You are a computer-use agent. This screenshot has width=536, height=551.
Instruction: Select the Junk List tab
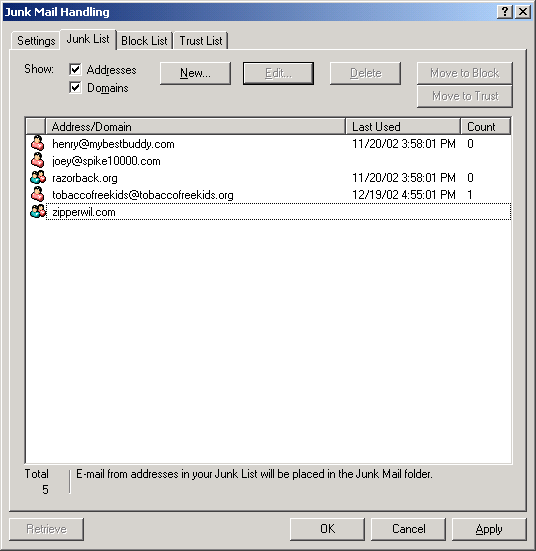88,39
